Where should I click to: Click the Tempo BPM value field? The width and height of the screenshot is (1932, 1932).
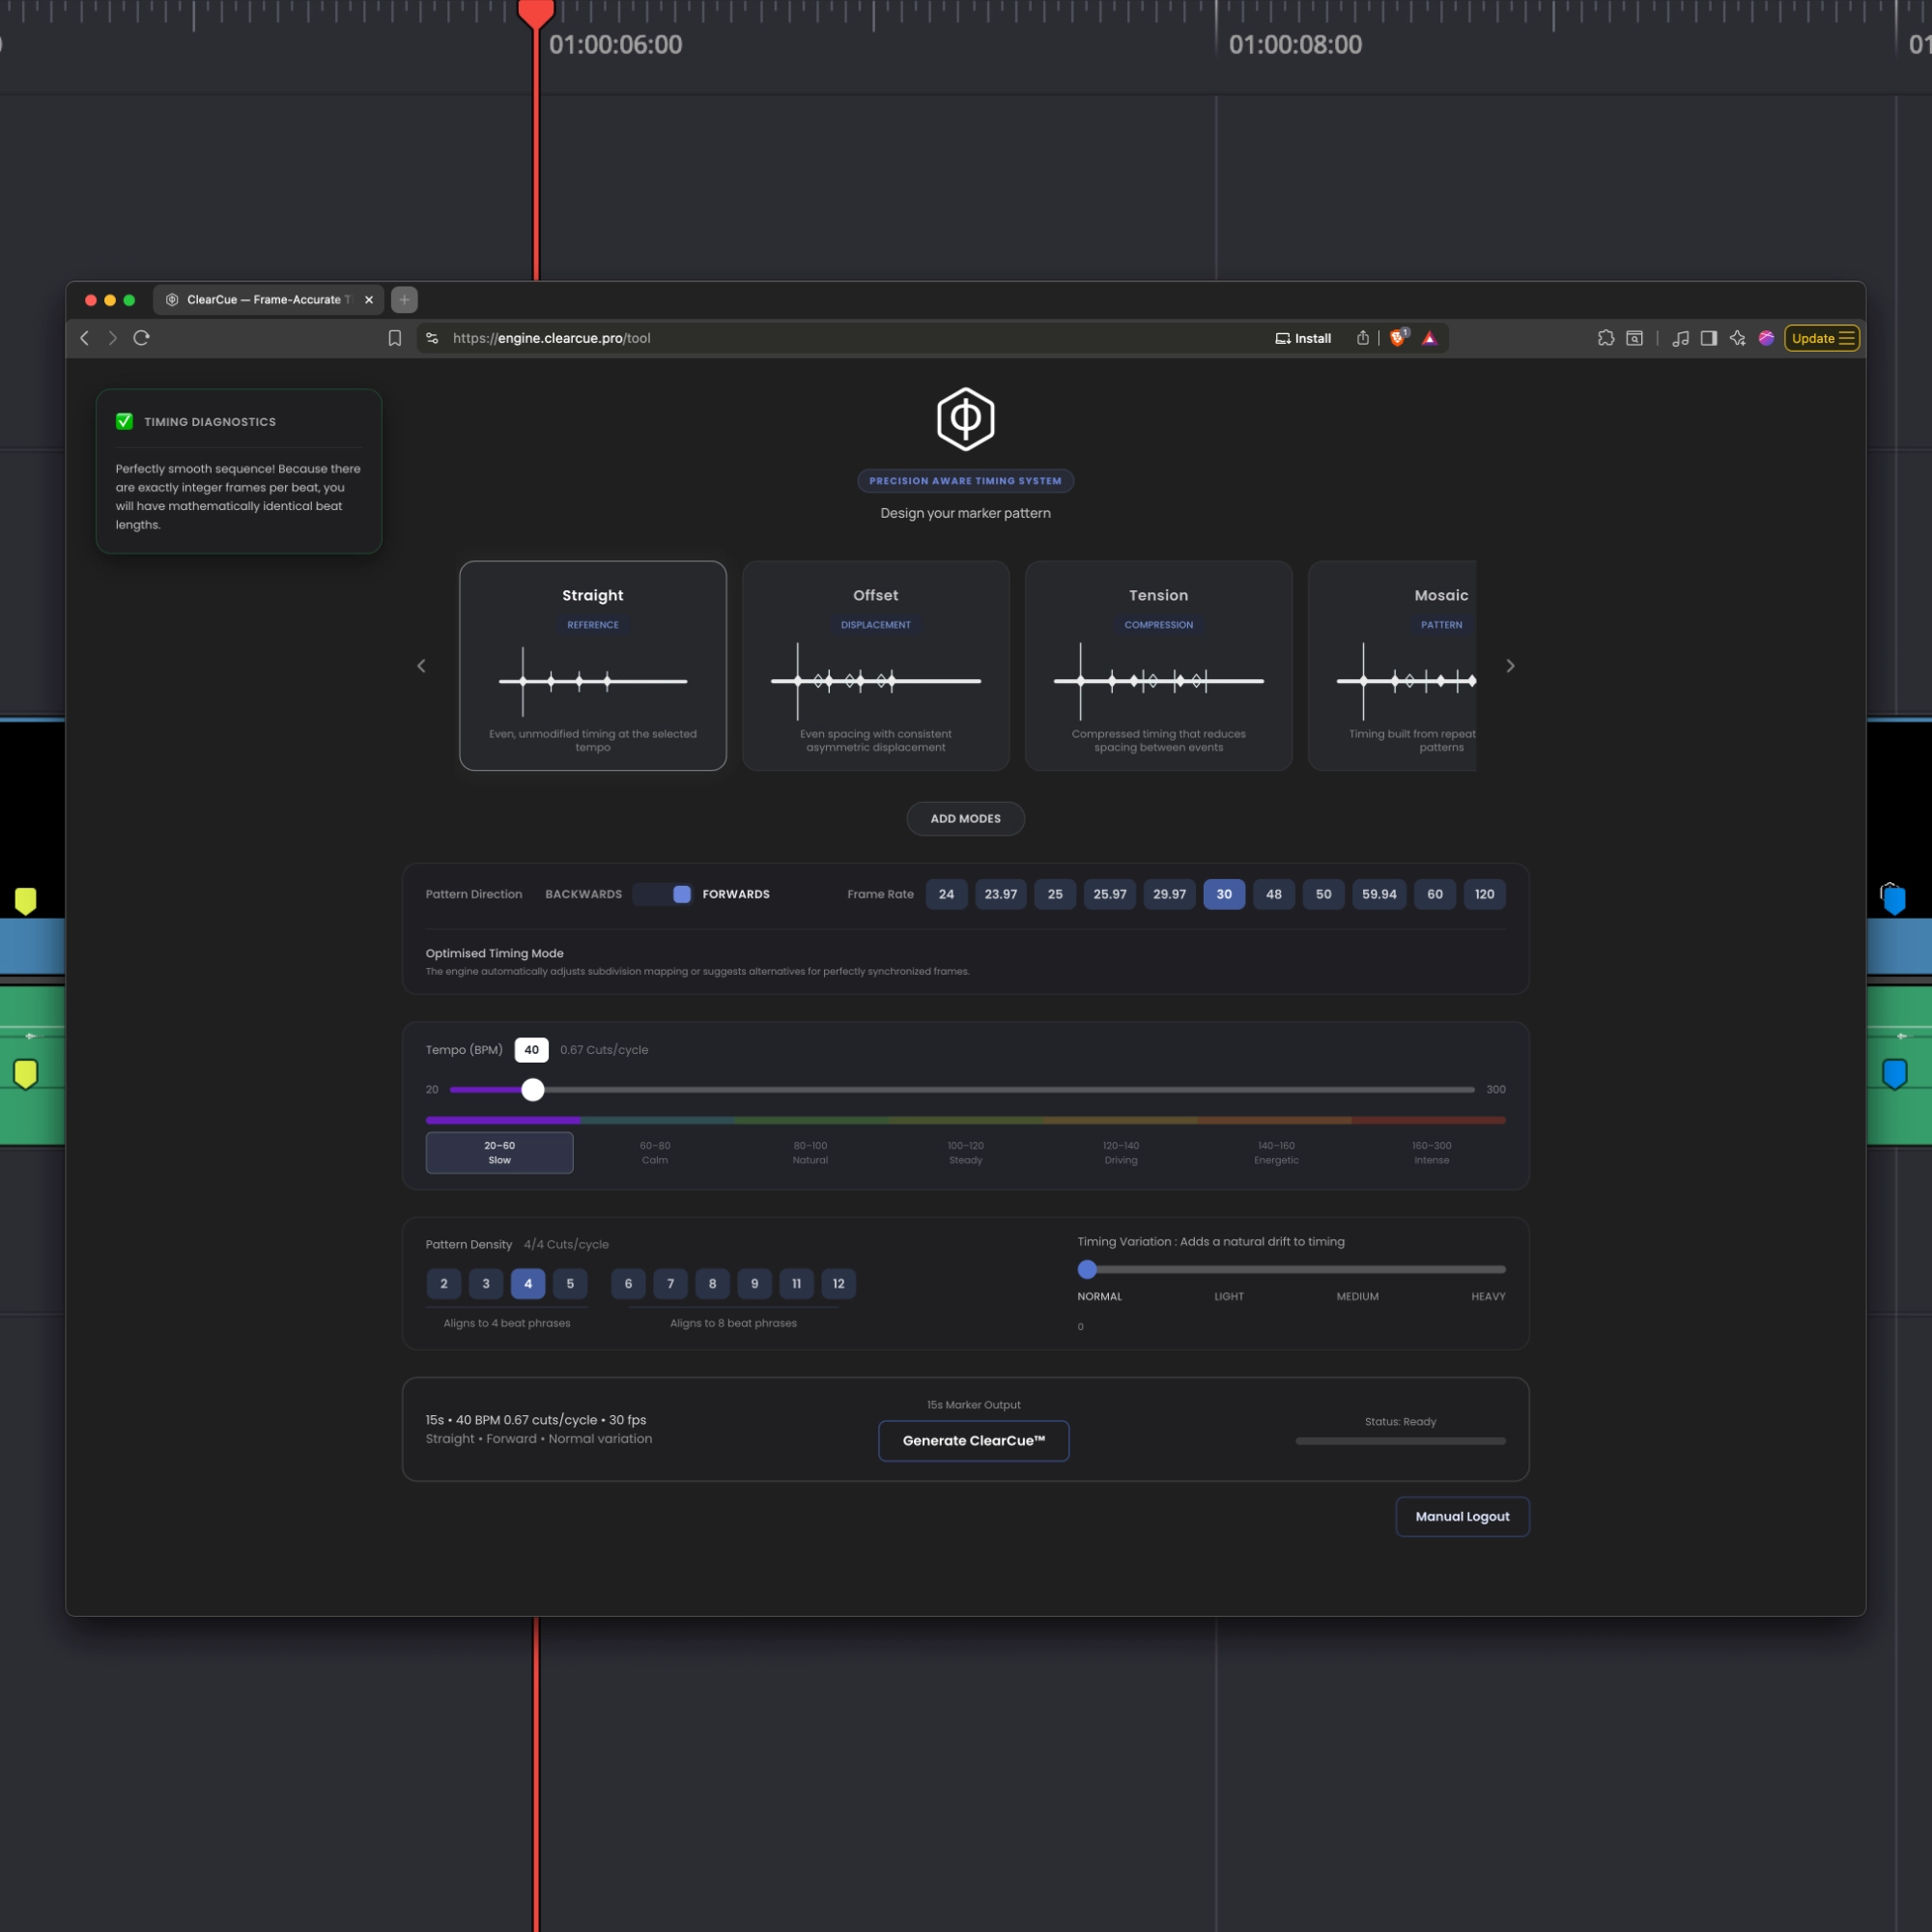531,1049
